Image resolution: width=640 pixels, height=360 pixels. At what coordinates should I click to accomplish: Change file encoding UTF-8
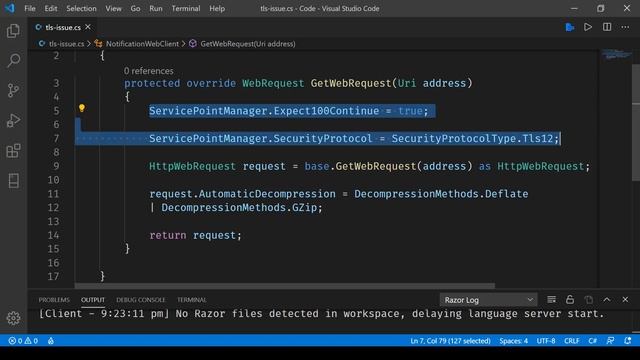[x=546, y=341]
